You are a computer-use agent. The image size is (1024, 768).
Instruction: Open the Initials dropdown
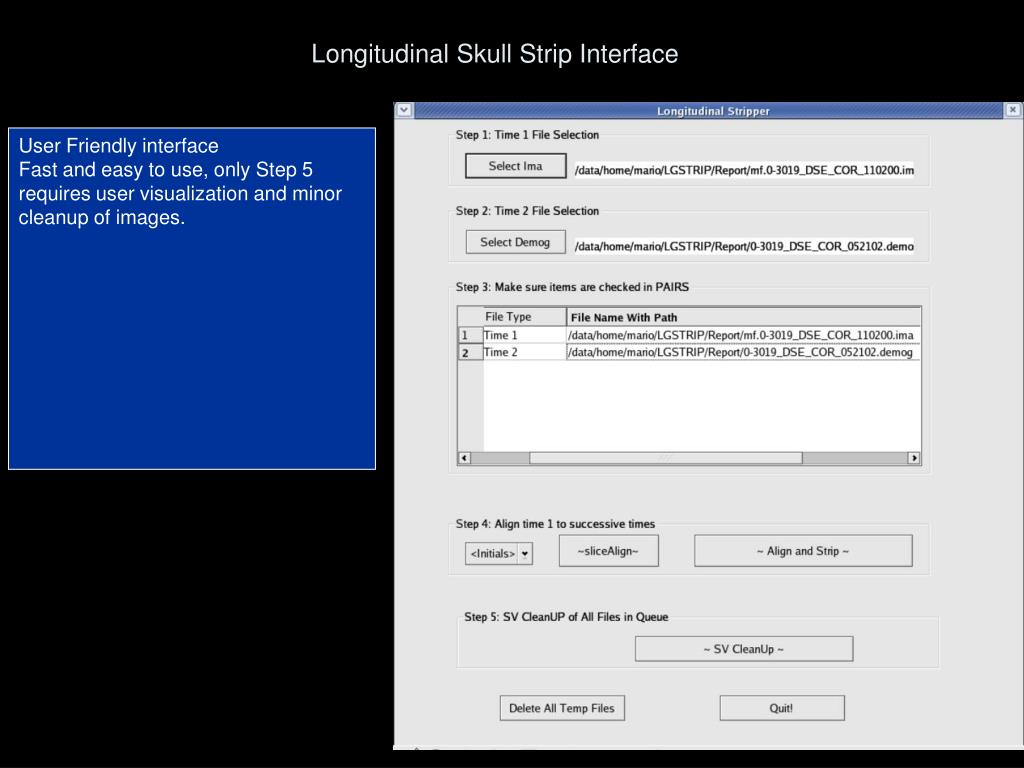click(x=499, y=553)
